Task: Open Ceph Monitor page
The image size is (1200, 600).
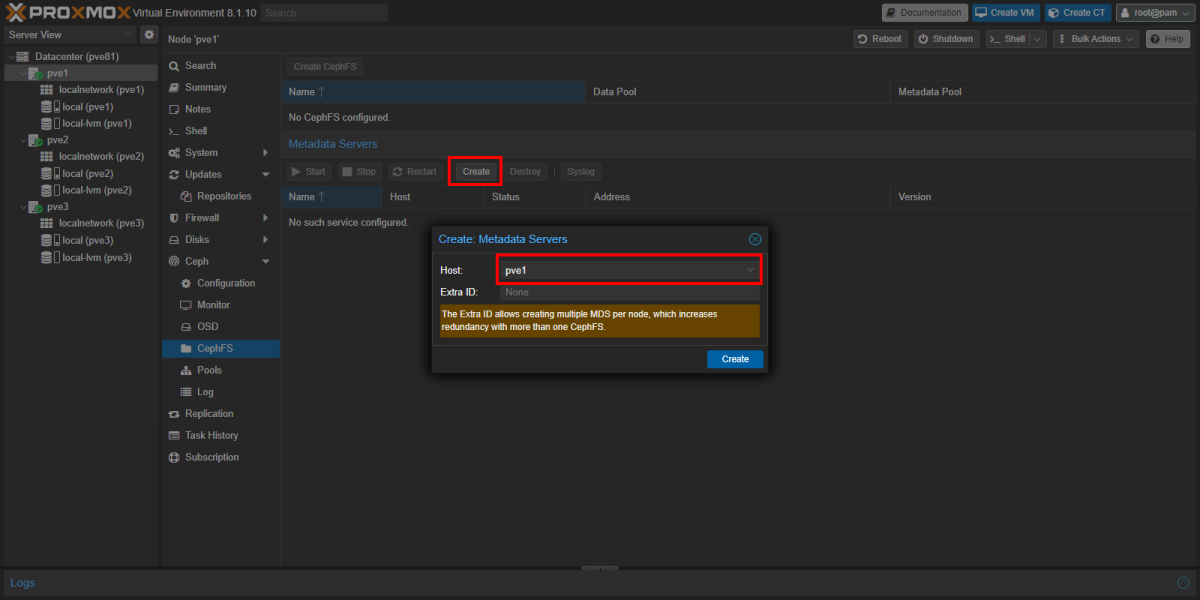Action: (x=213, y=305)
